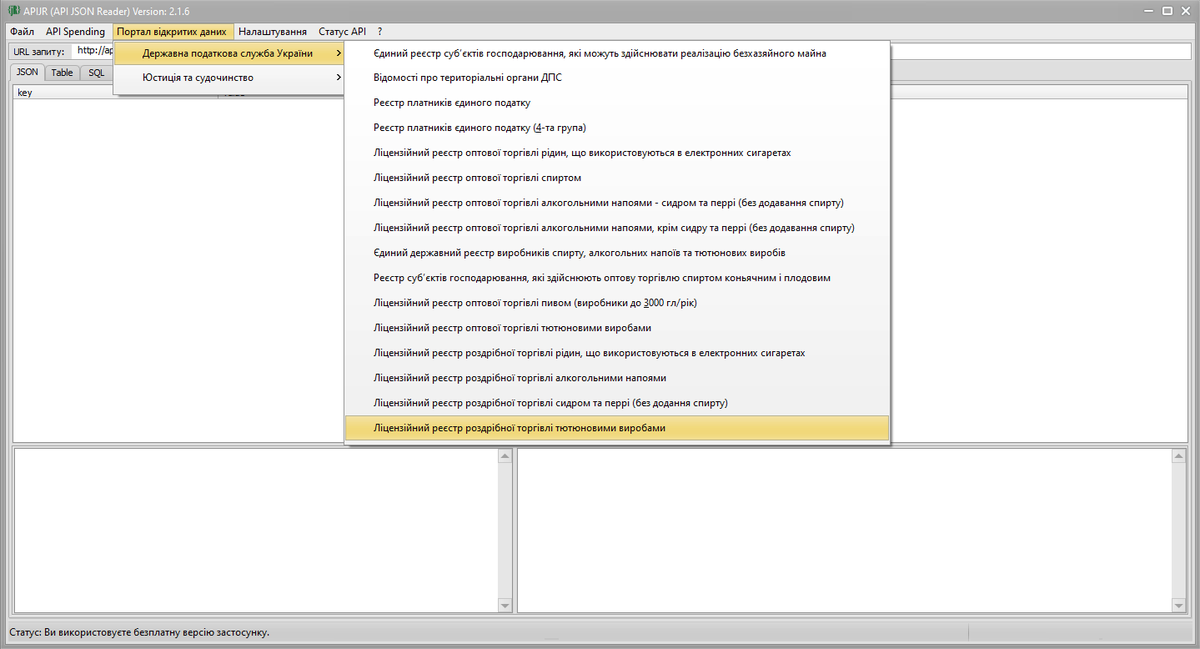Viewport: 1200px width, 649px height.
Task: Switch to the Table tab
Action: (x=62, y=73)
